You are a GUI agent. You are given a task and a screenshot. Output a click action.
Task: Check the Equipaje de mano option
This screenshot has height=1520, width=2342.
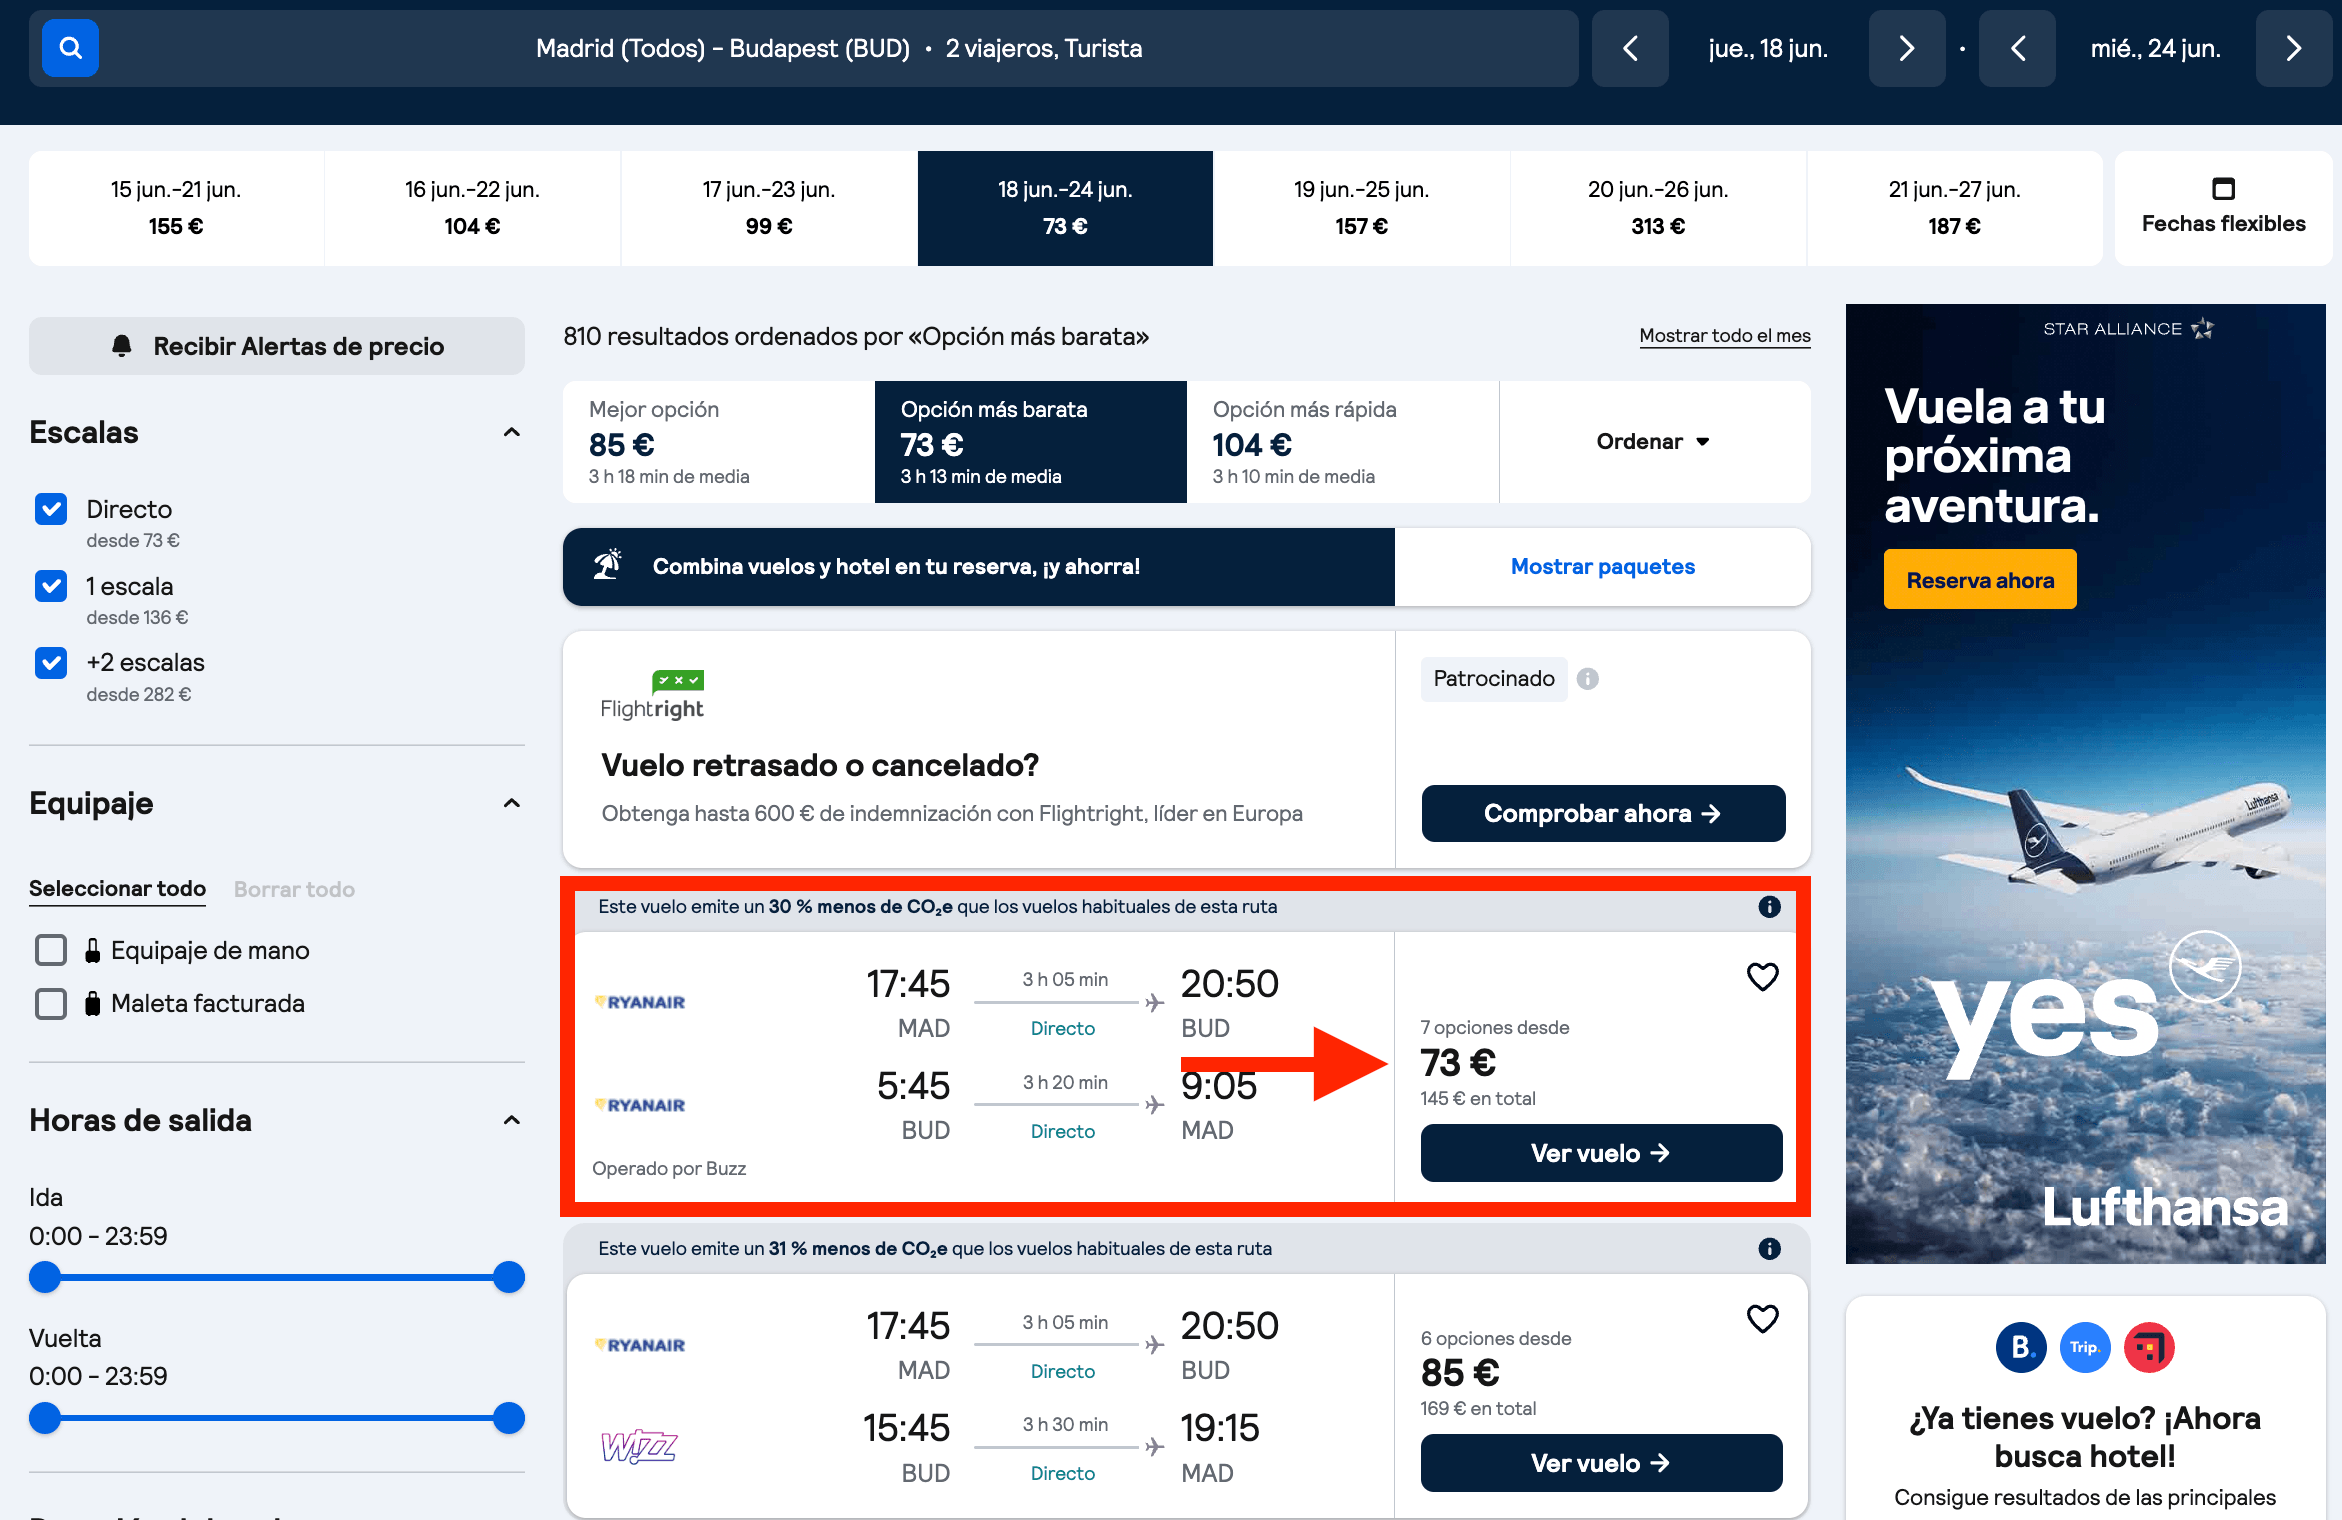[x=51, y=950]
